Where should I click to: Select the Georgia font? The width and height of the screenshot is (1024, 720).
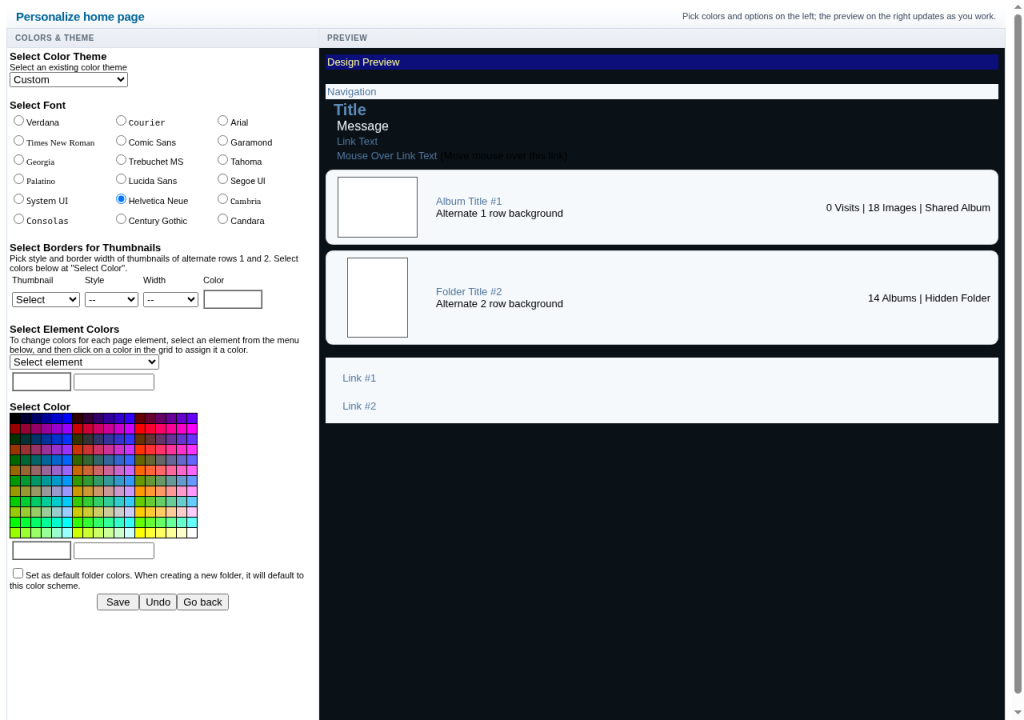pos(18,160)
